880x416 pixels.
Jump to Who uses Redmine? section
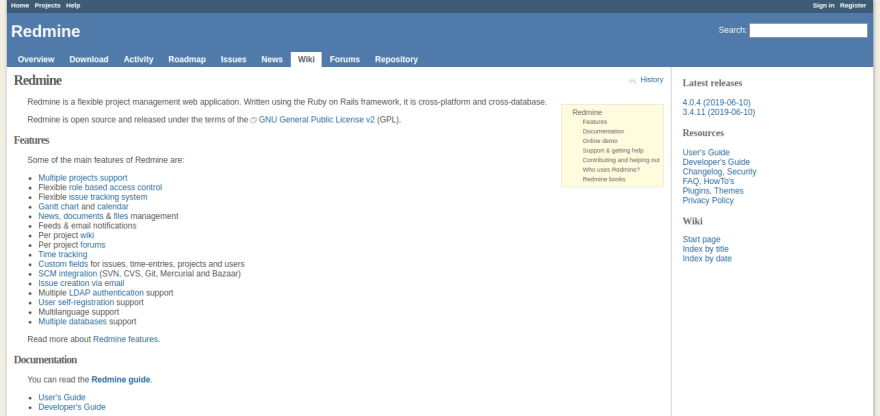[611, 170]
